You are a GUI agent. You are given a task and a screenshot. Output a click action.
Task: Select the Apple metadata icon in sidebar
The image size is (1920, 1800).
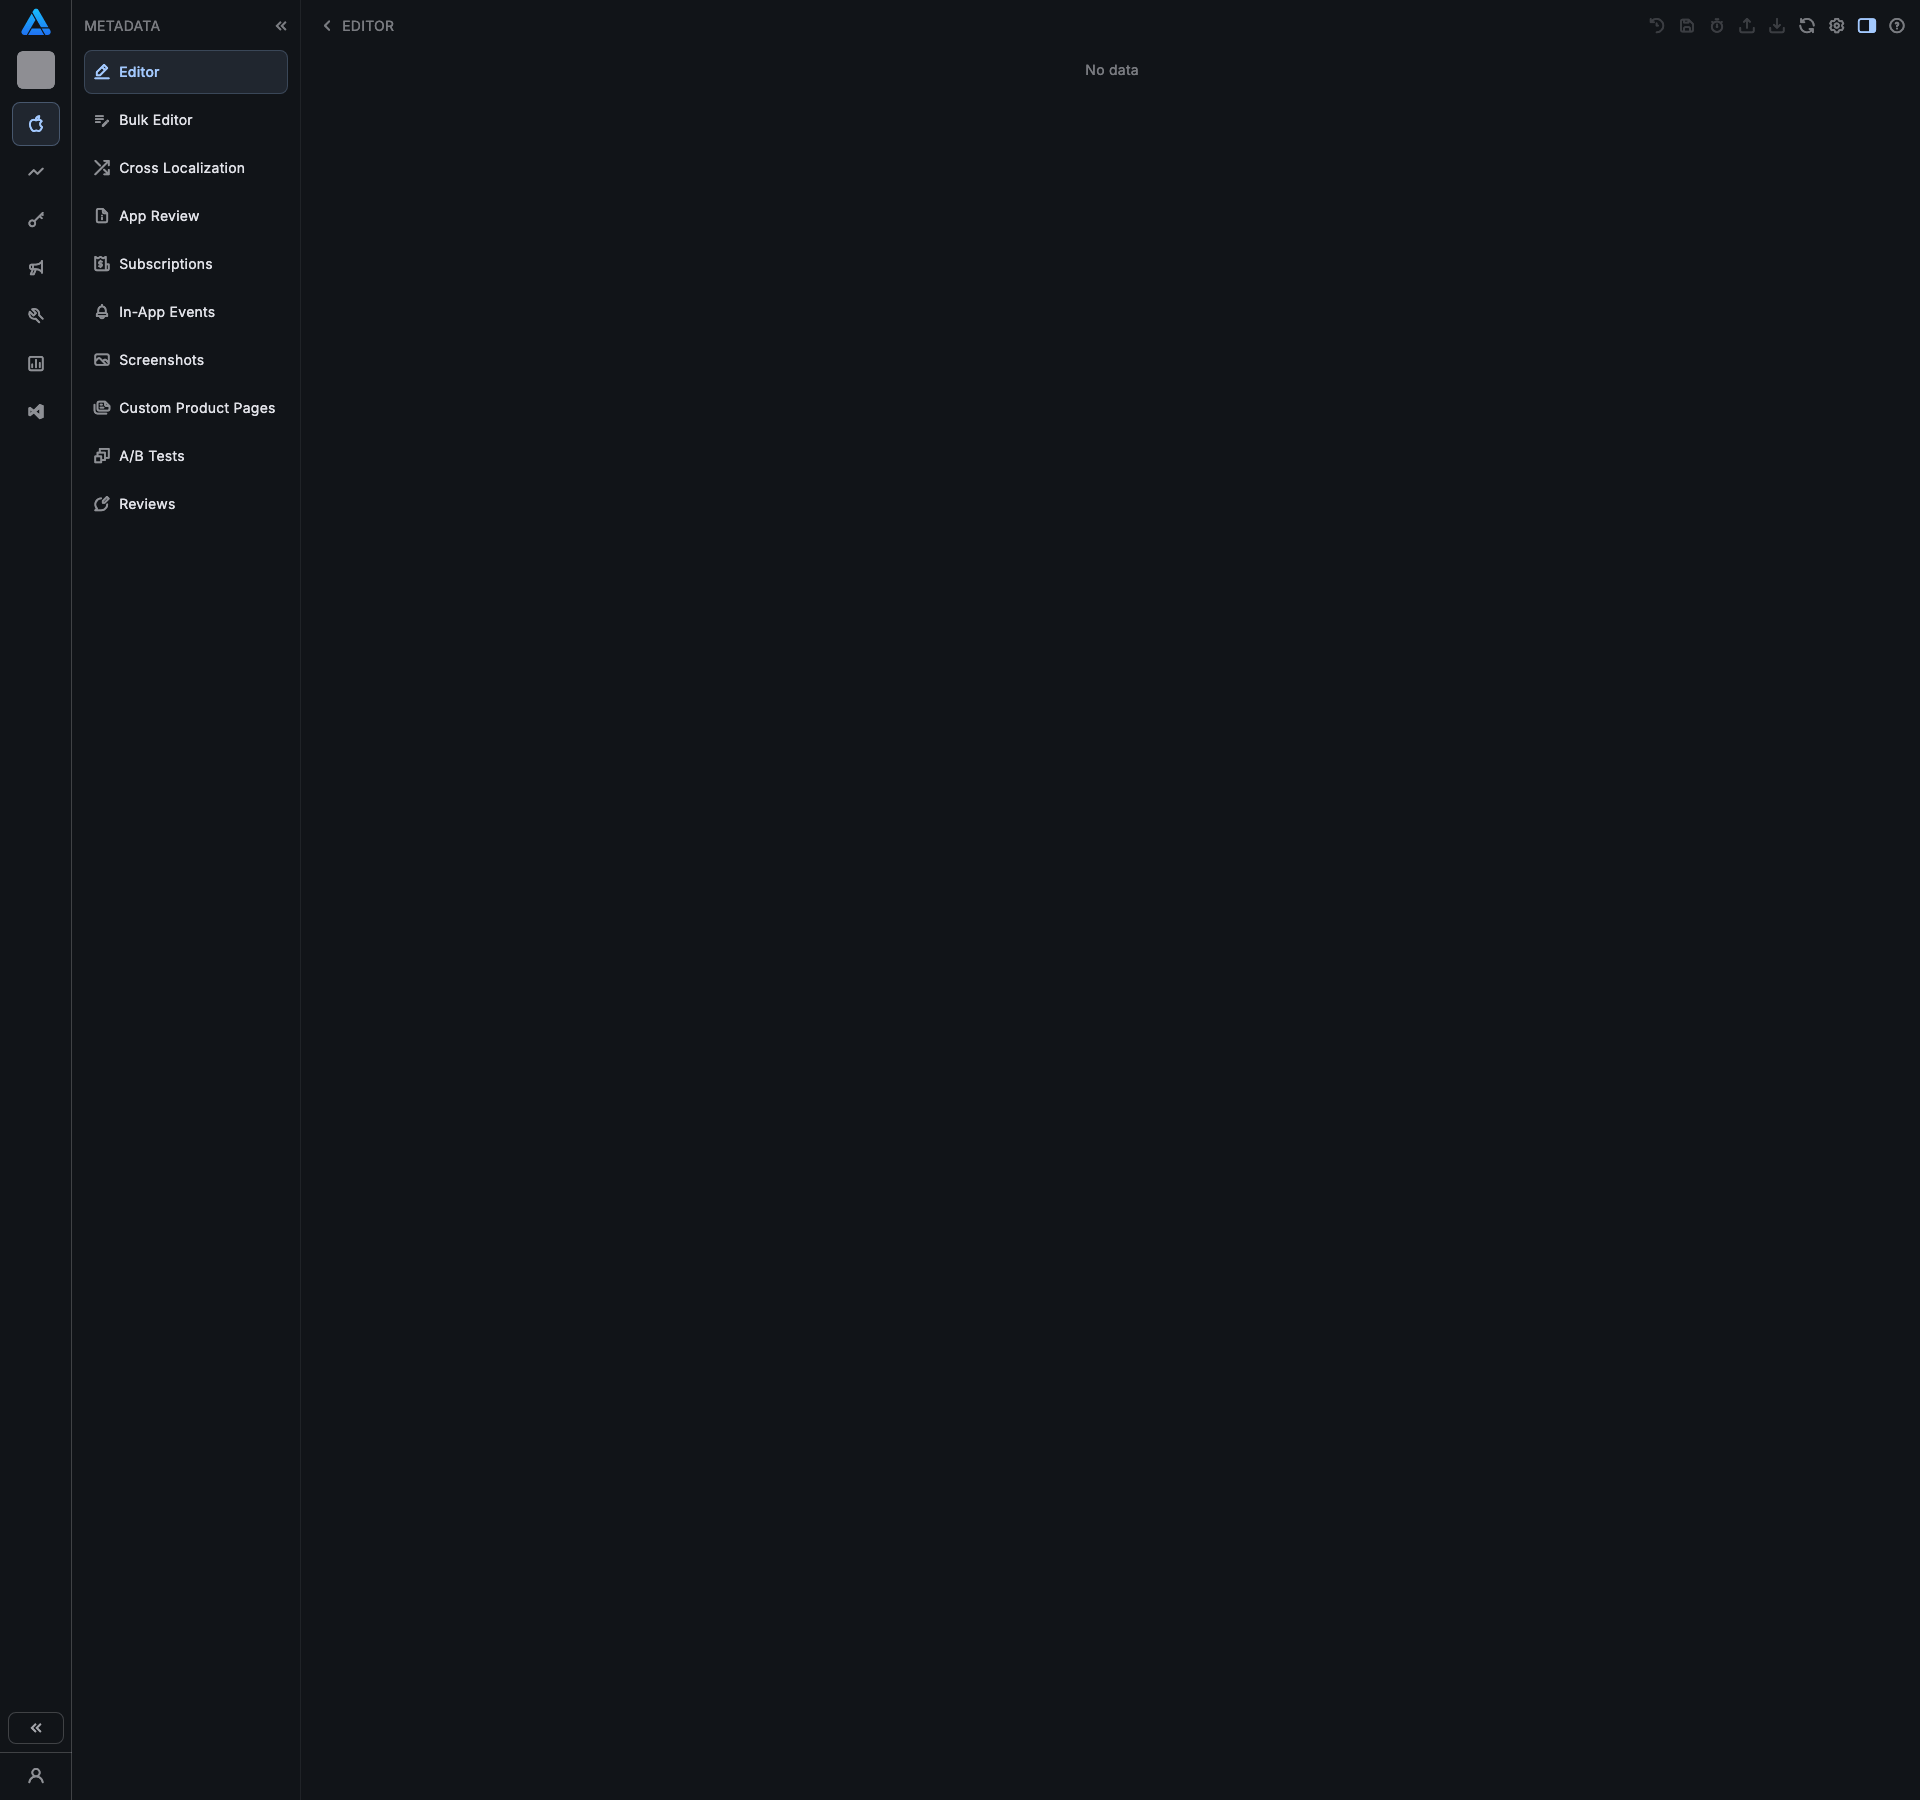pyautogui.click(x=36, y=124)
